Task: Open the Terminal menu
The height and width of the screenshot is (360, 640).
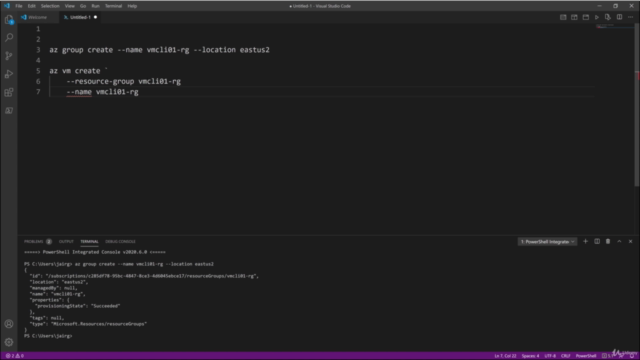Action: [x=113, y=6]
